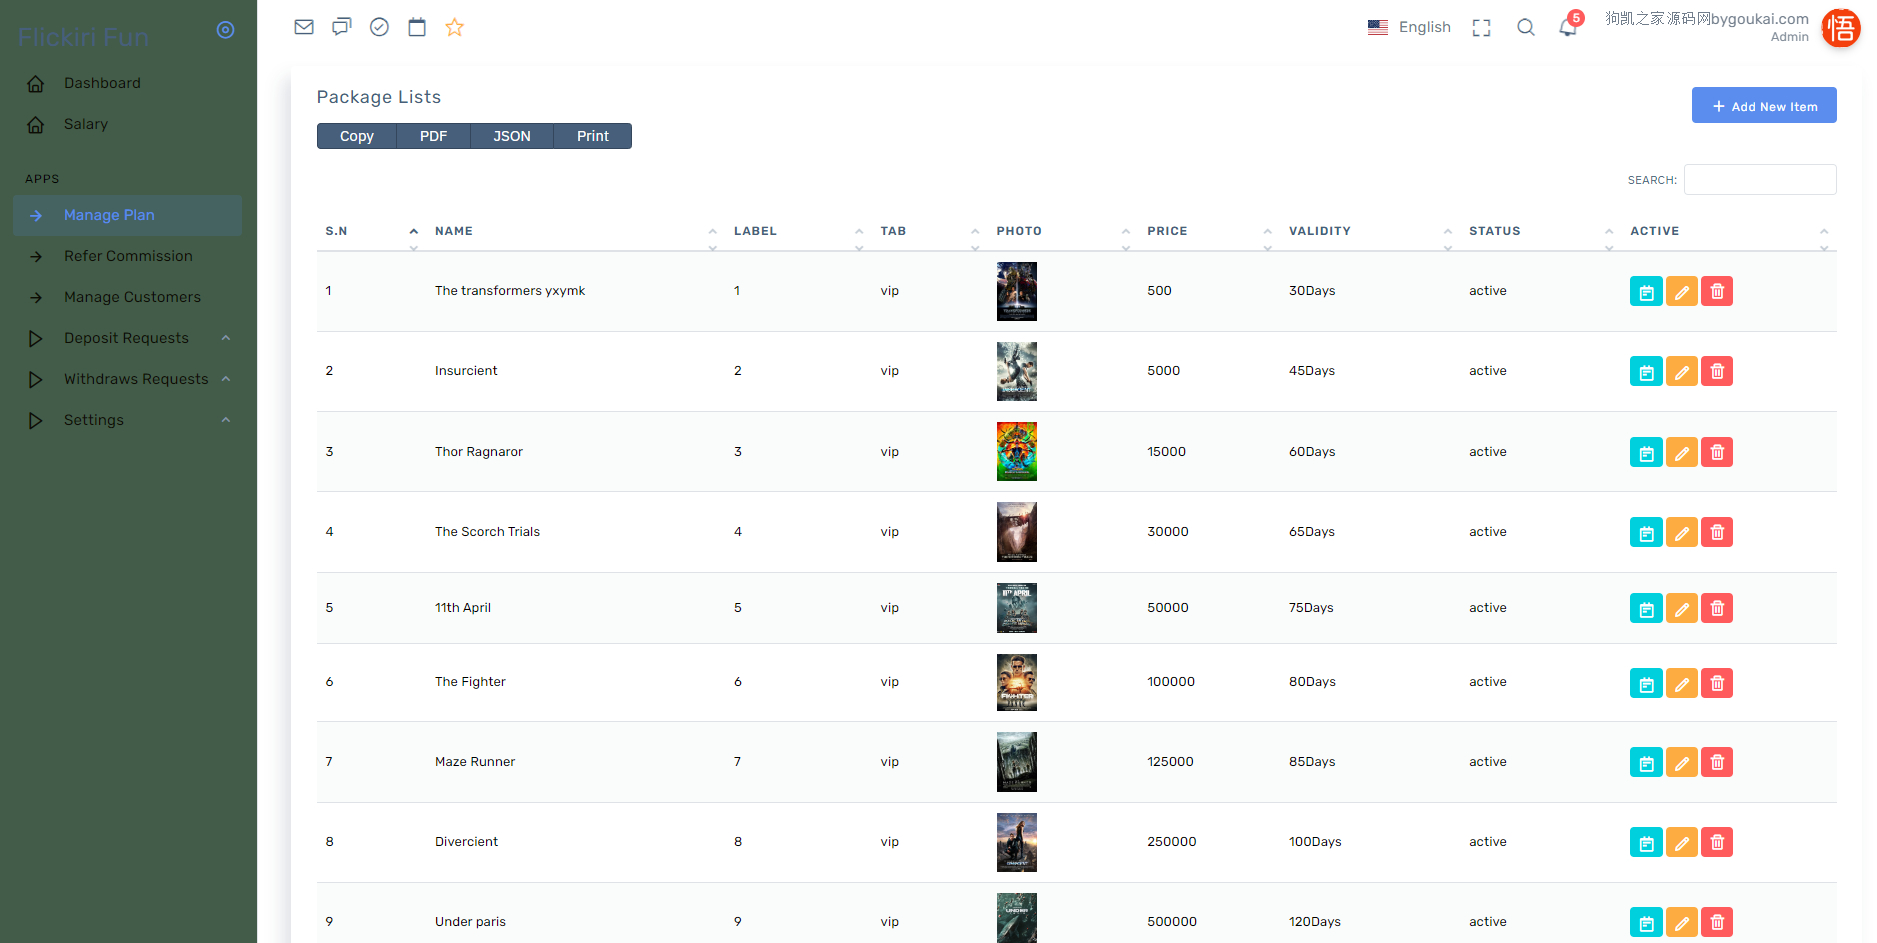This screenshot has width=1877, height=943.
Task: Open the chat messages icon
Action: pos(342,27)
